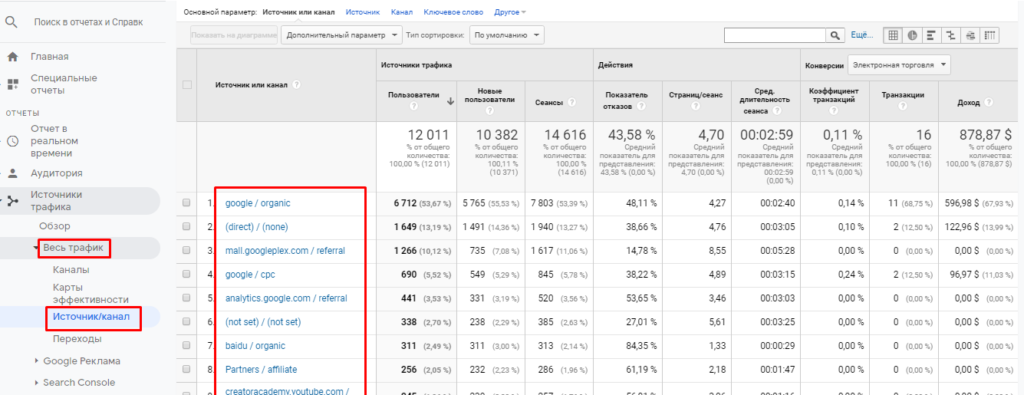Toggle the select-all checkbox in table header
Image resolution: width=1024 pixels, height=395 pixels.
[187, 85]
